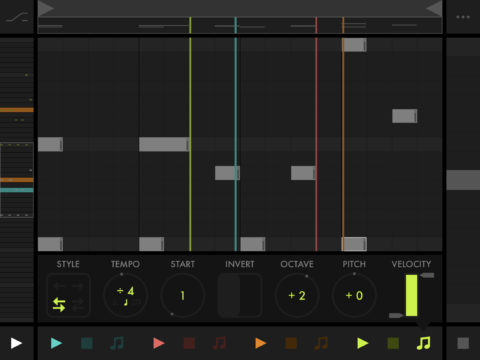
Task: Select the ping-pong arrows in STYLE
Action: click(59, 304)
